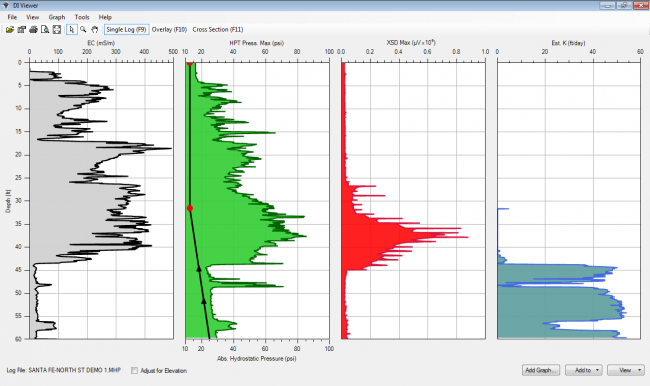Image resolution: width=650 pixels, height=386 pixels.
Task: Click the XSD Max graph title
Action: [x=411, y=42]
